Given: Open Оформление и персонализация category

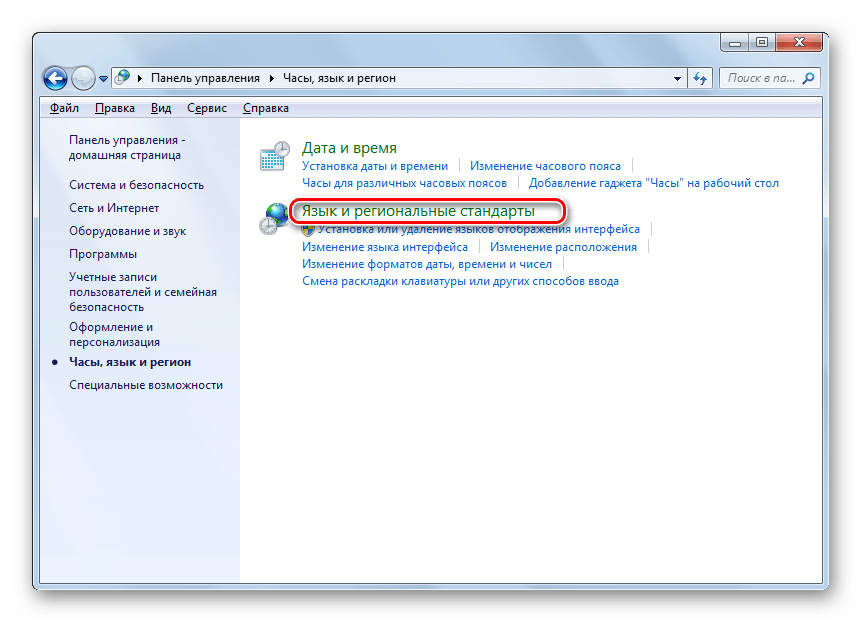Looking at the screenshot, I should [x=114, y=334].
